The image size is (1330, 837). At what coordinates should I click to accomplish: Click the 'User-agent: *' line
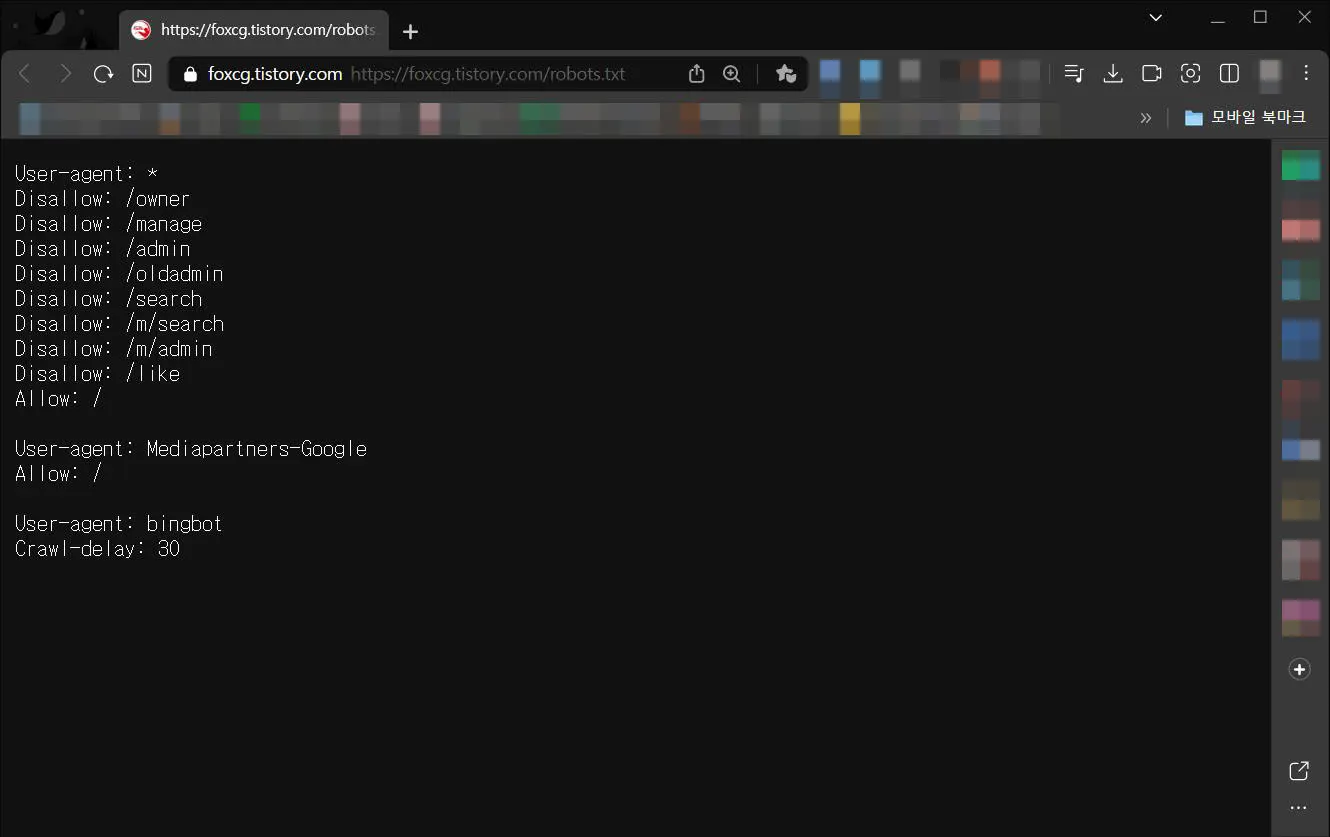(87, 174)
